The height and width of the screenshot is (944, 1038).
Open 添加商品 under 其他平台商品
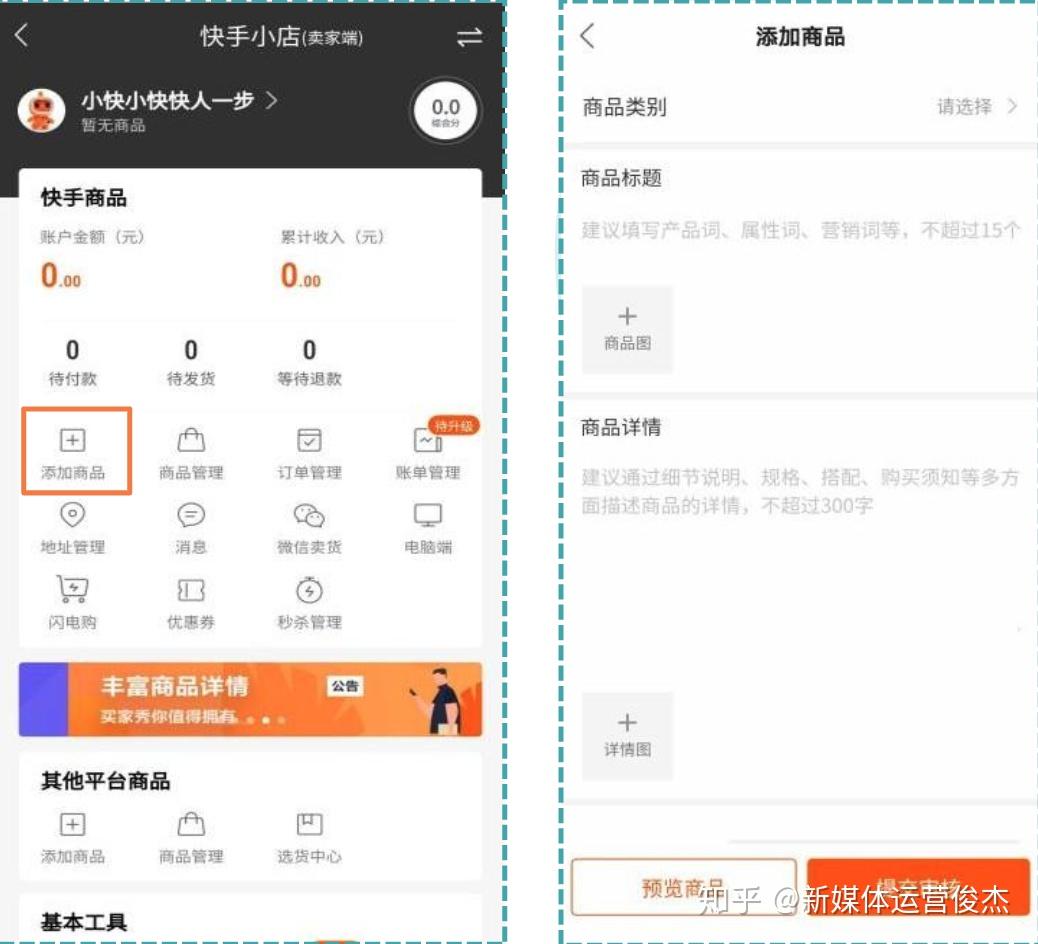coord(73,837)
